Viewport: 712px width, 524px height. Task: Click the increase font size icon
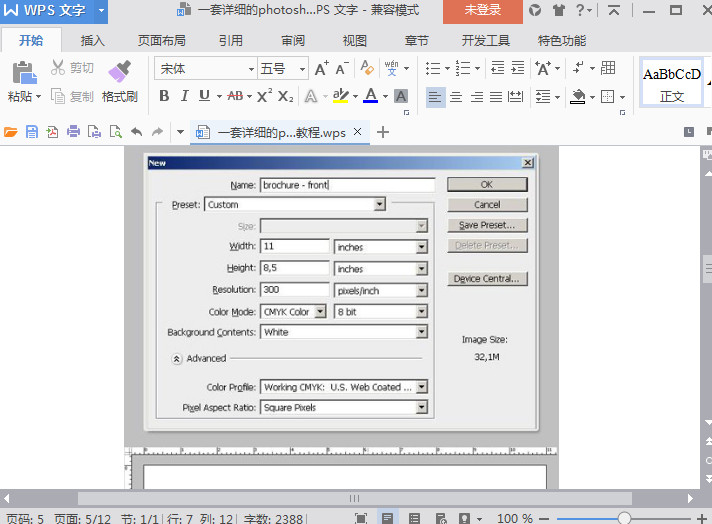321,68
